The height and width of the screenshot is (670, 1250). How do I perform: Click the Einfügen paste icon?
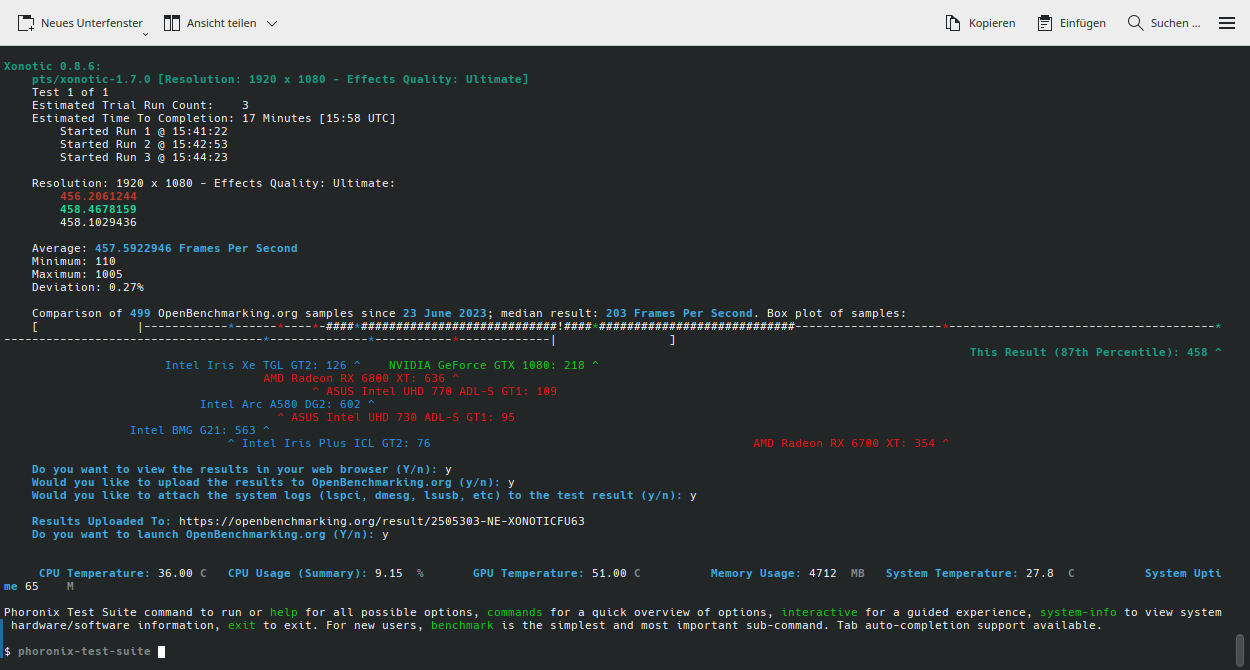point(1045,22)
